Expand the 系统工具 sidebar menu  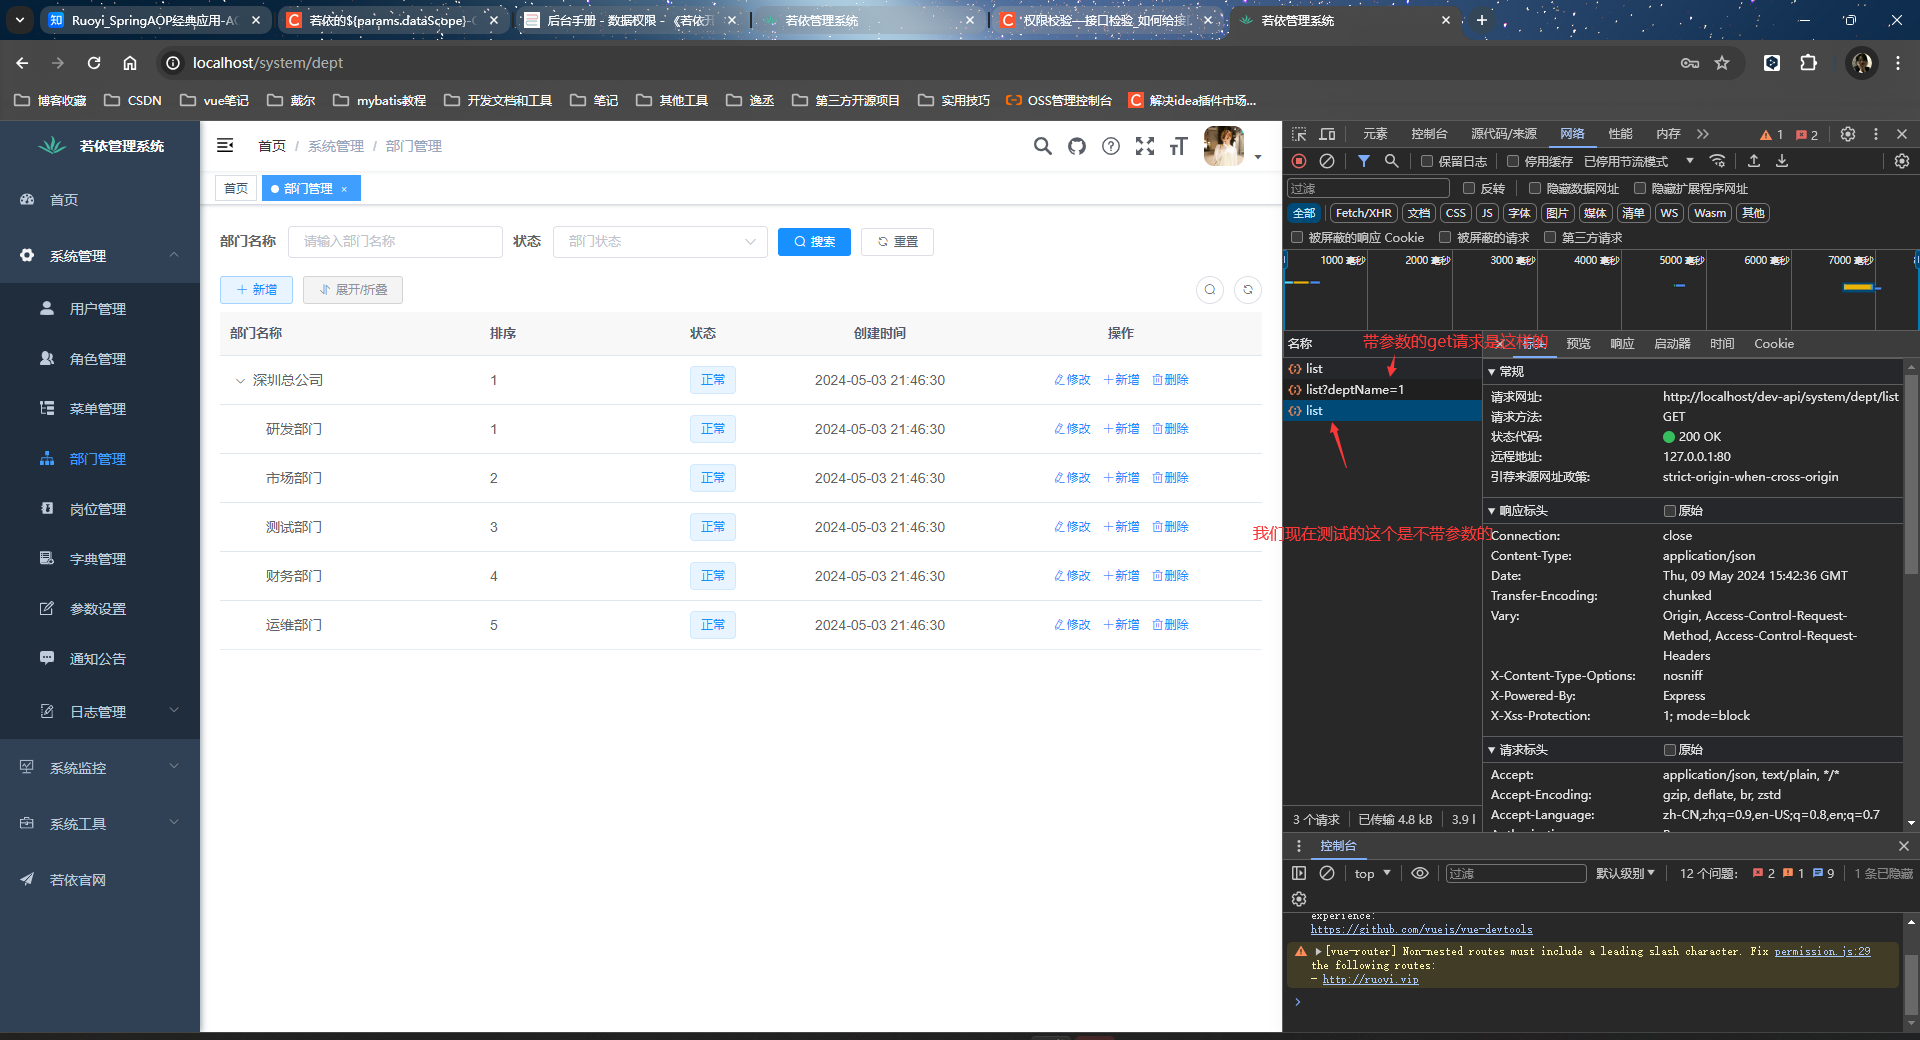100,823
